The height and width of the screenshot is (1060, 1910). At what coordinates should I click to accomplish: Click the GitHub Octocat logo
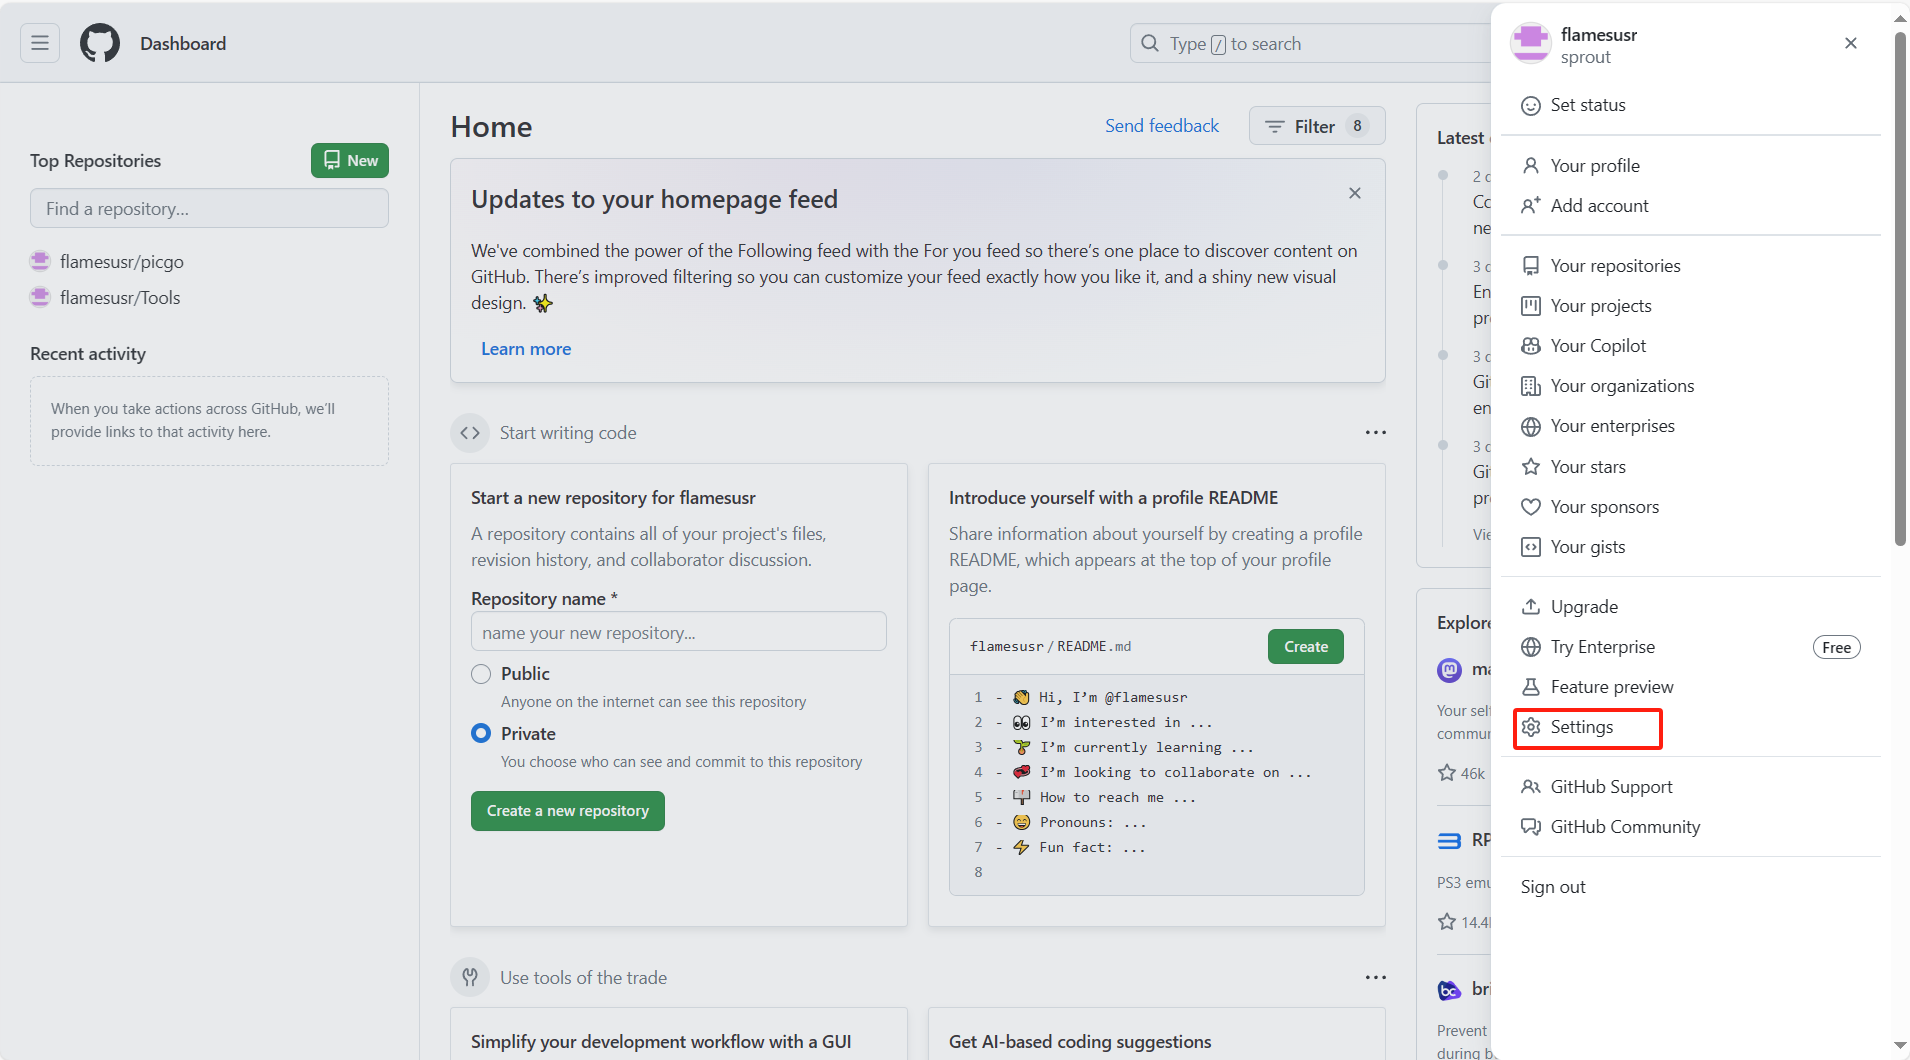coord(100,43)
